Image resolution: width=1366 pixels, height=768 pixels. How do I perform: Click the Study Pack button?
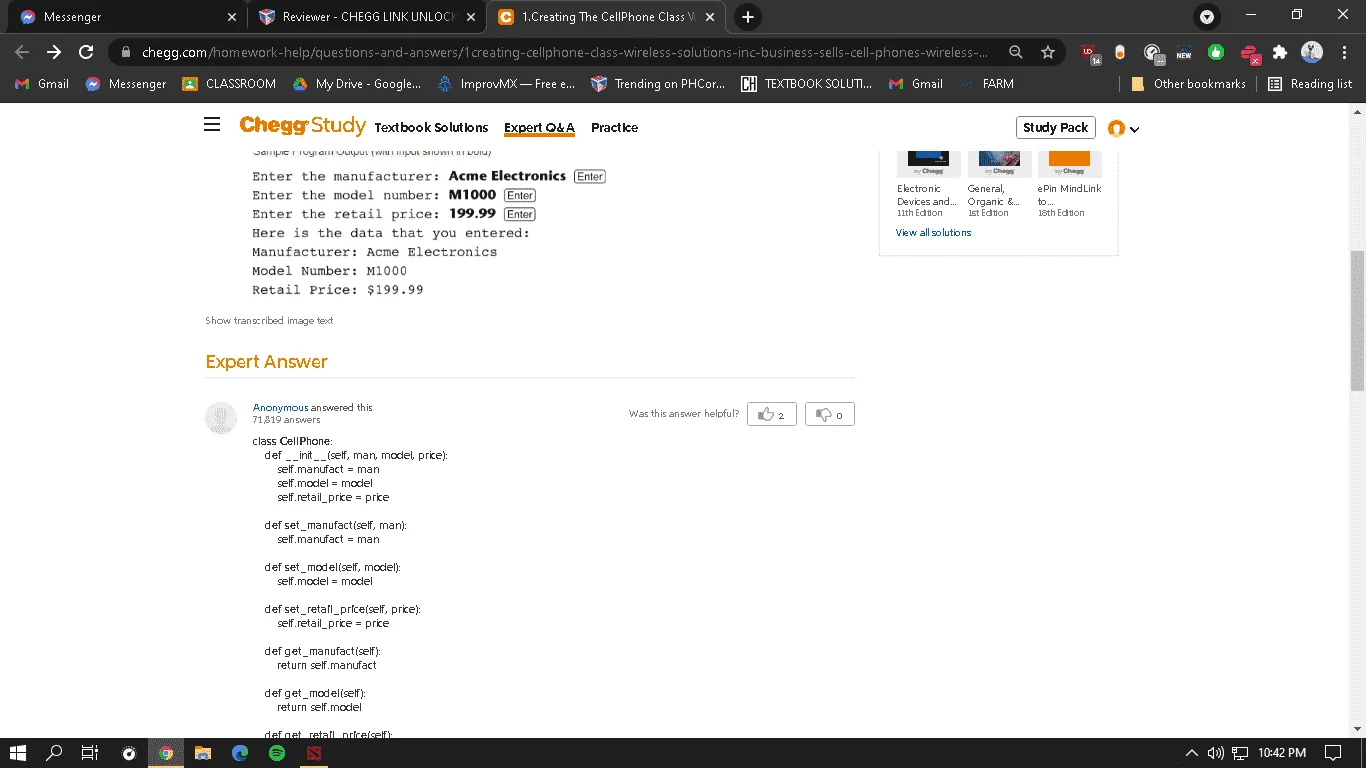[x=1055, y=128]
